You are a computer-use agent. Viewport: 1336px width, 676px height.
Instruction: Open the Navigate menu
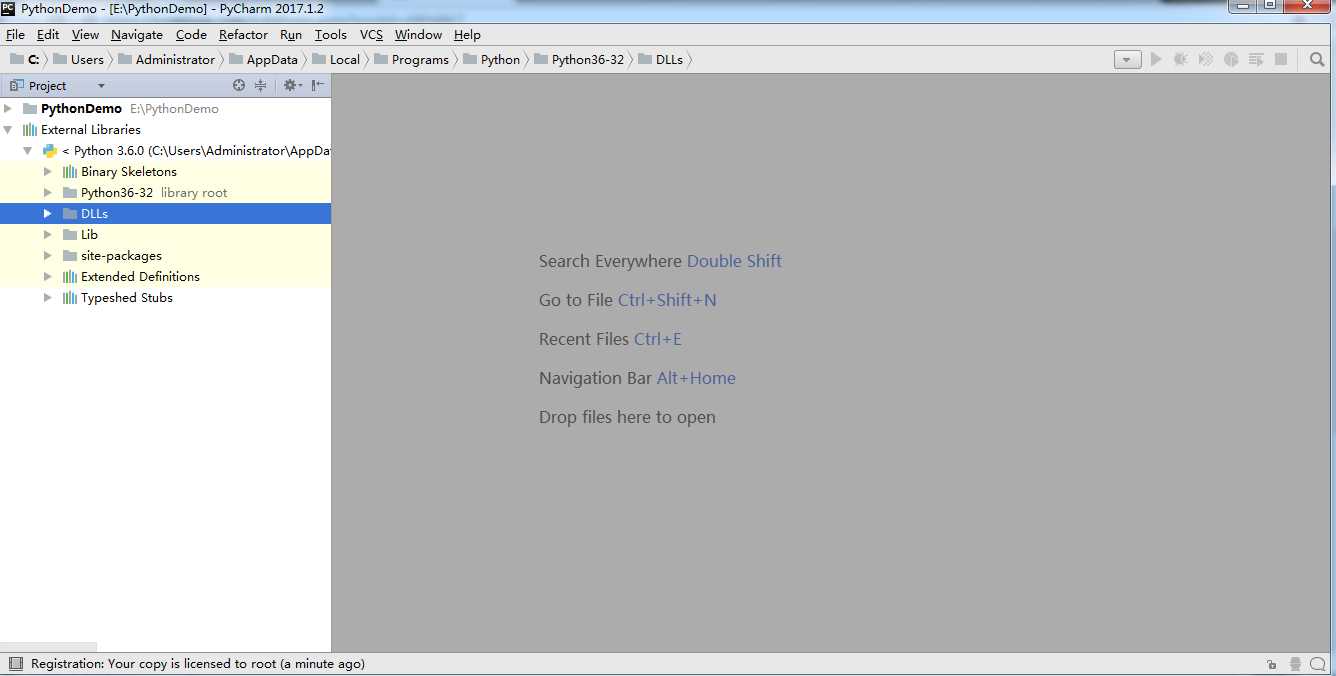pos(137,34)
